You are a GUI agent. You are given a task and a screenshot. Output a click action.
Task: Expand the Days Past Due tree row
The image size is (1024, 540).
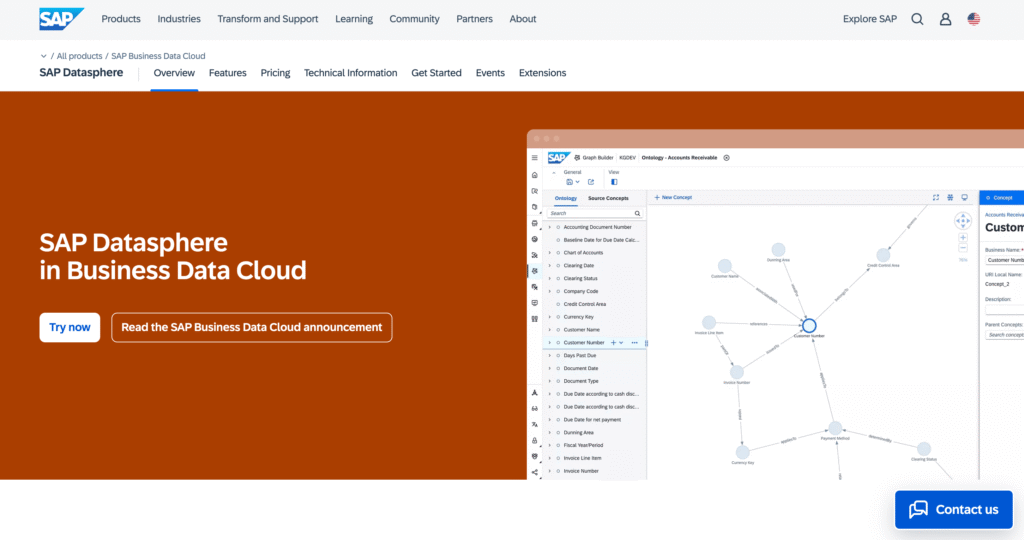pos(550,355)
